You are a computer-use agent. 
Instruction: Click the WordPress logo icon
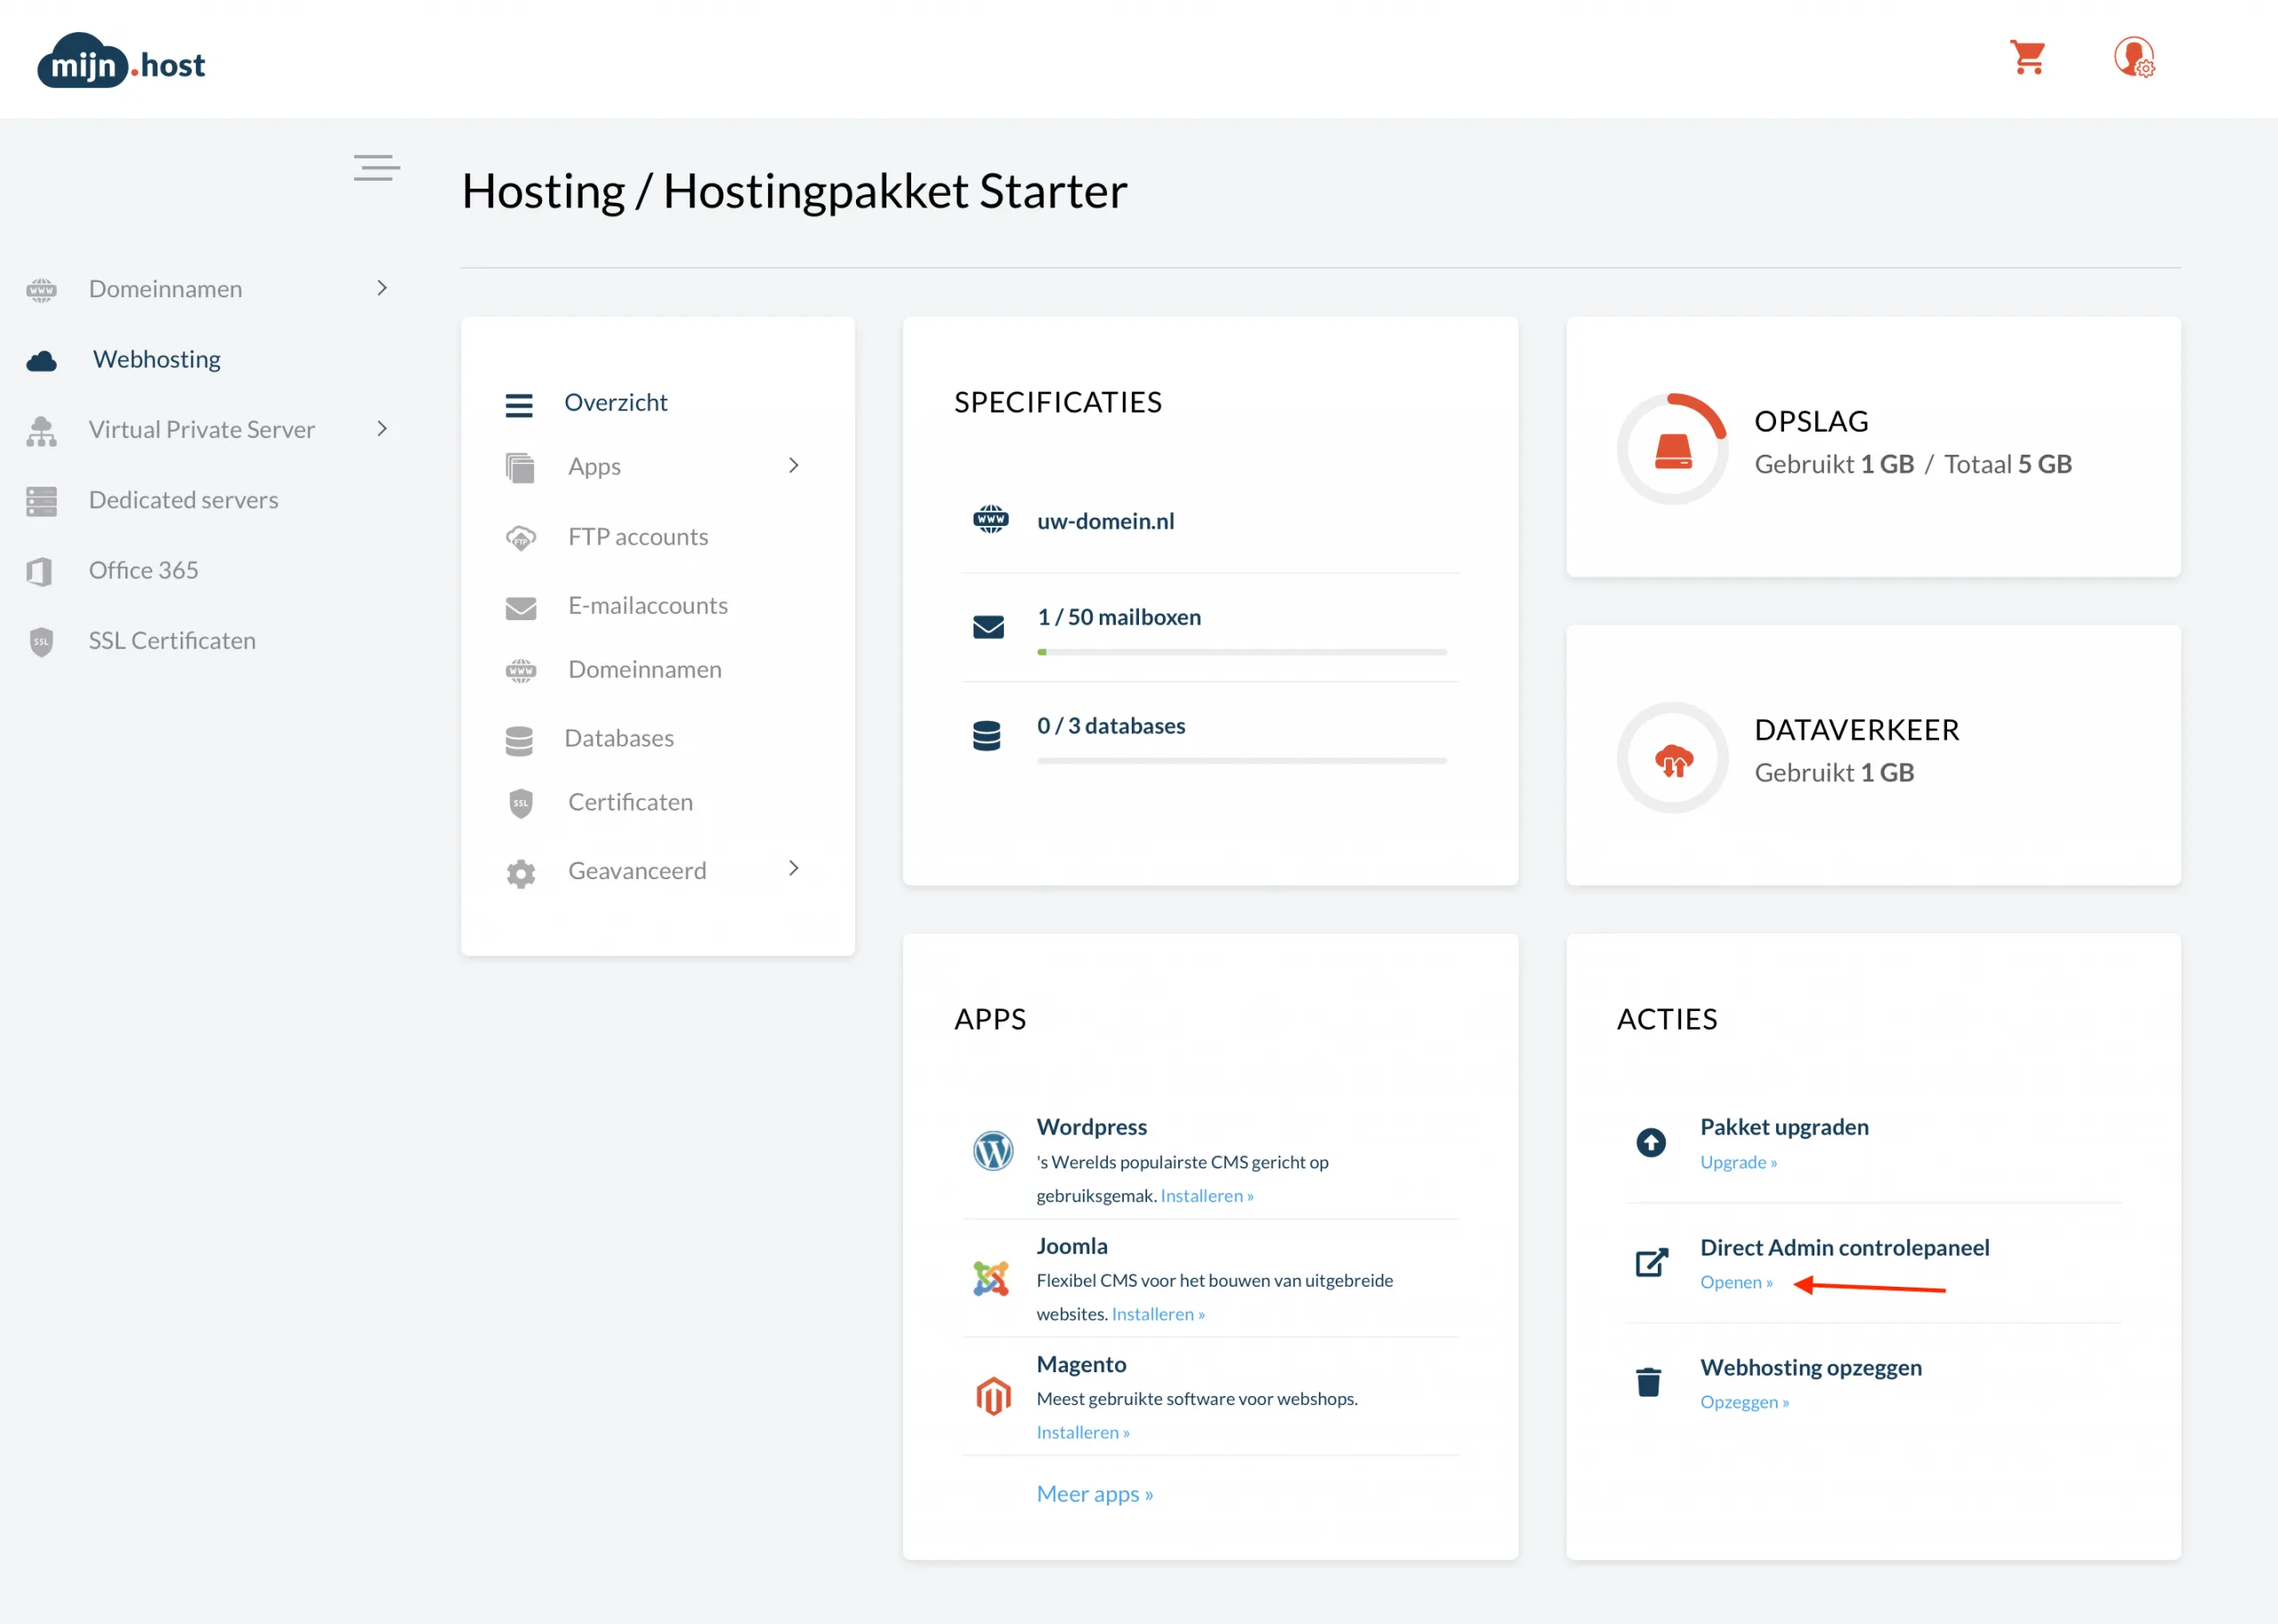[992, 1151]
